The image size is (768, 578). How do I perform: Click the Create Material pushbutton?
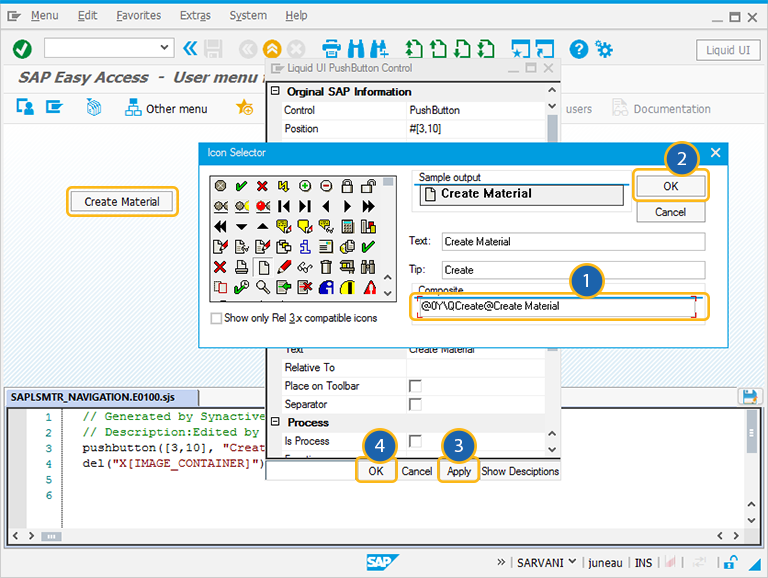point(122,201)
